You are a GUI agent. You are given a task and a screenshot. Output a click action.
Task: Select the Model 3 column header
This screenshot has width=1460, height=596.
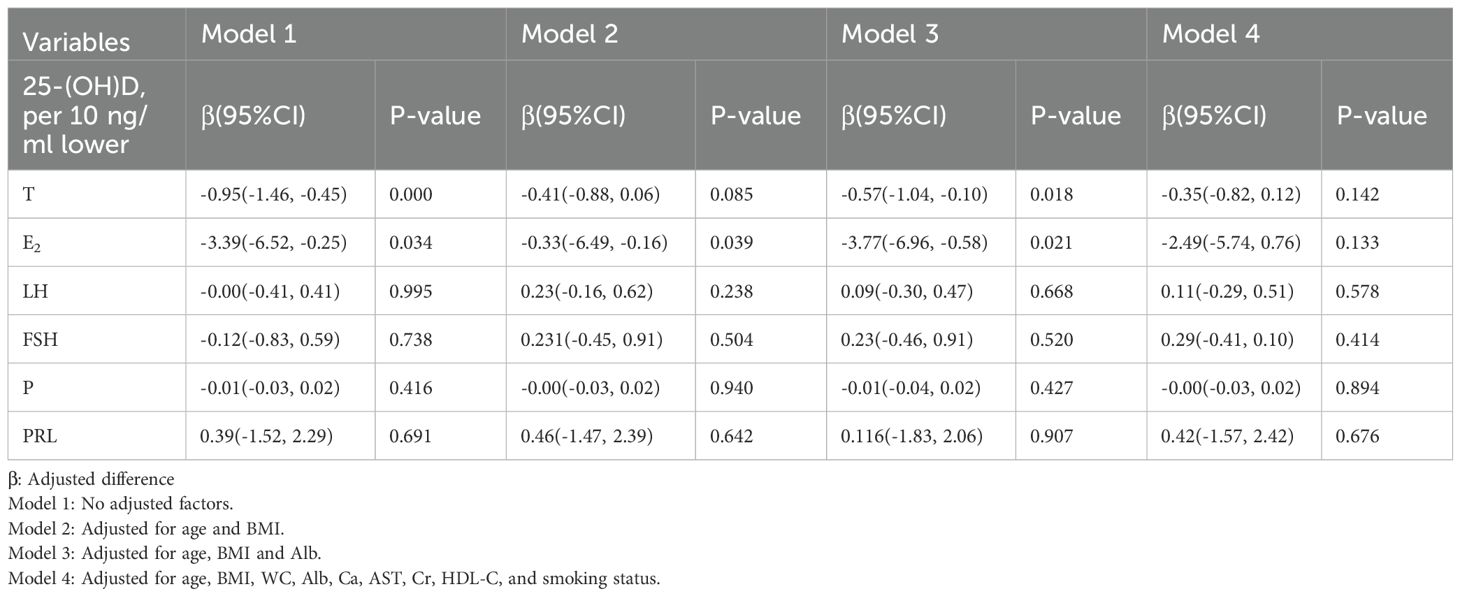click(890, 33)
